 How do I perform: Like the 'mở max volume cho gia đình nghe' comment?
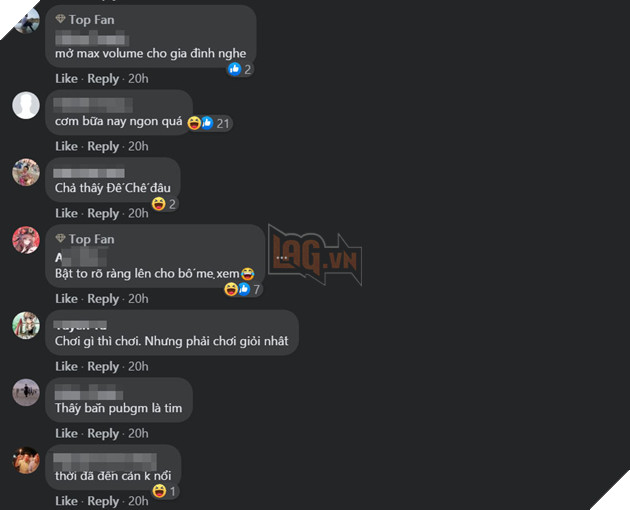coord(66,78)
